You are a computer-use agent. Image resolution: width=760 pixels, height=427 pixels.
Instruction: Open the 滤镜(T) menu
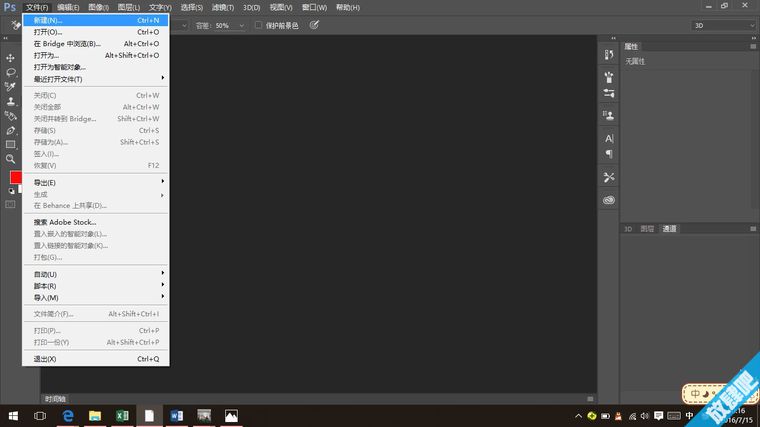coord(222,7)
